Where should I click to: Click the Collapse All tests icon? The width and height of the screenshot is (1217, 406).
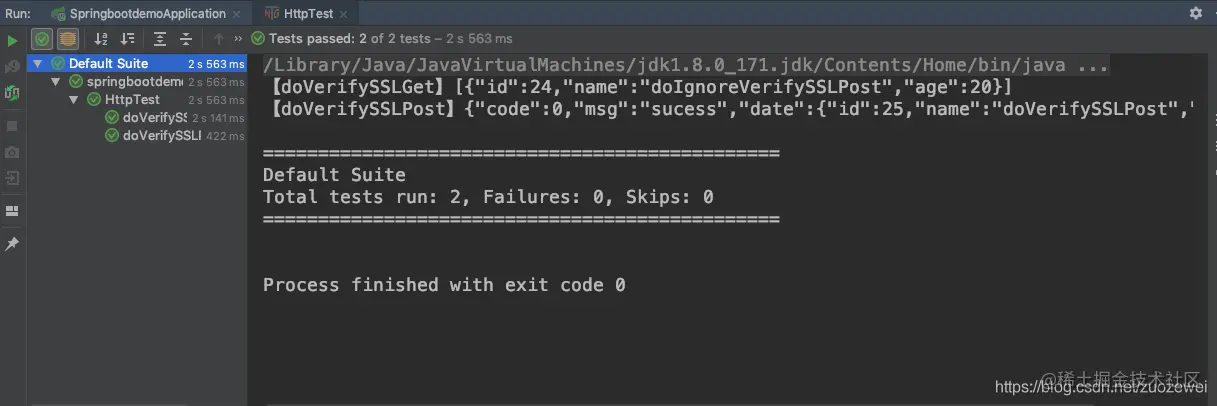coord(186,39)
